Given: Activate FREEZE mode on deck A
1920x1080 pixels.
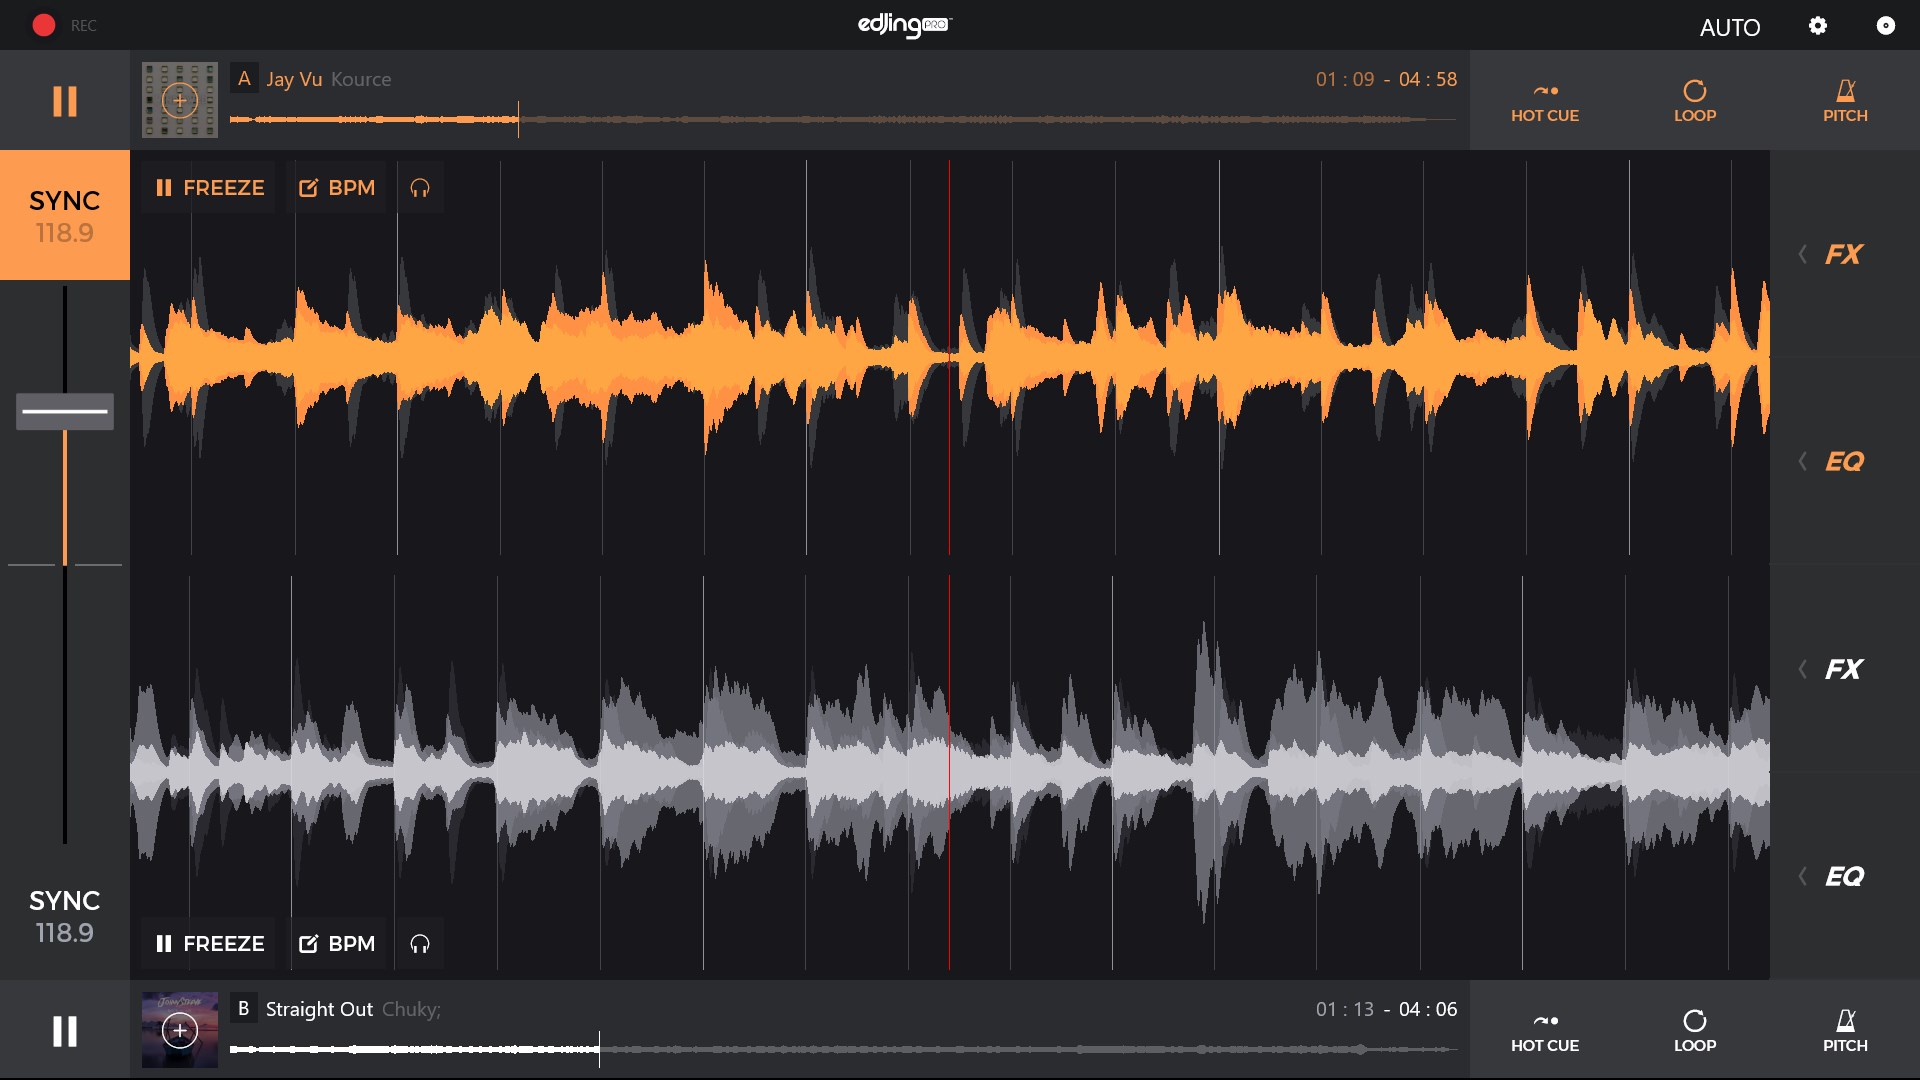Looking at the screenshot, I should coord(208,187).
